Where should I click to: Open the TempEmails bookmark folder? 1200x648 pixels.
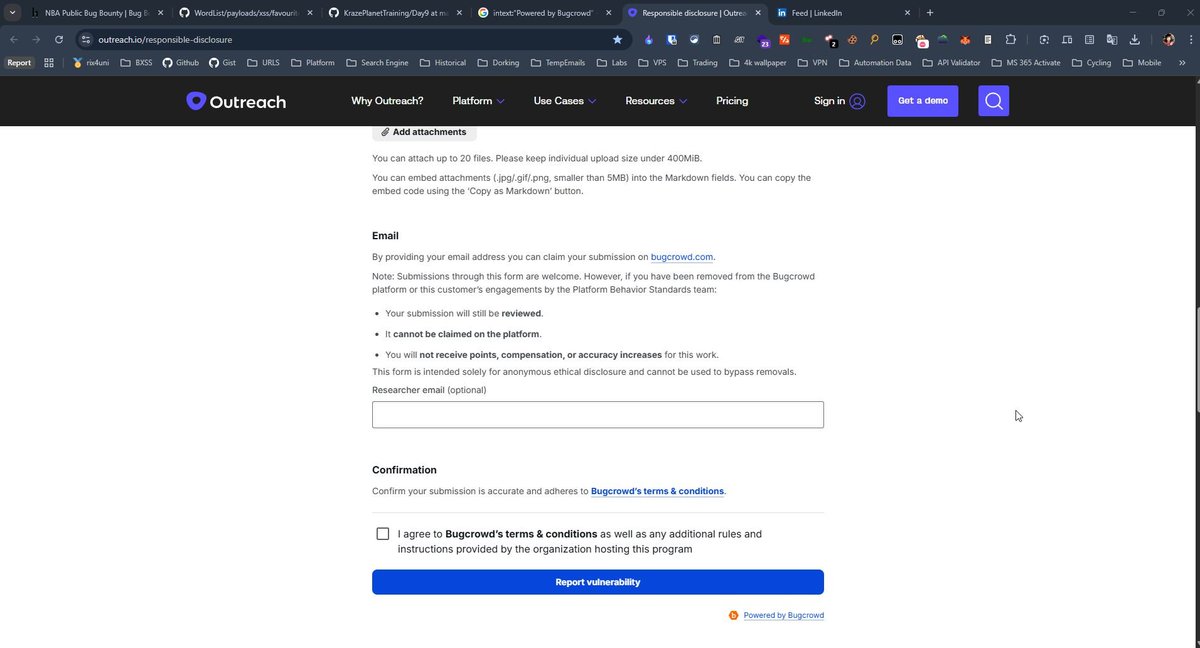pyautogui.click(x=559, y=62)
